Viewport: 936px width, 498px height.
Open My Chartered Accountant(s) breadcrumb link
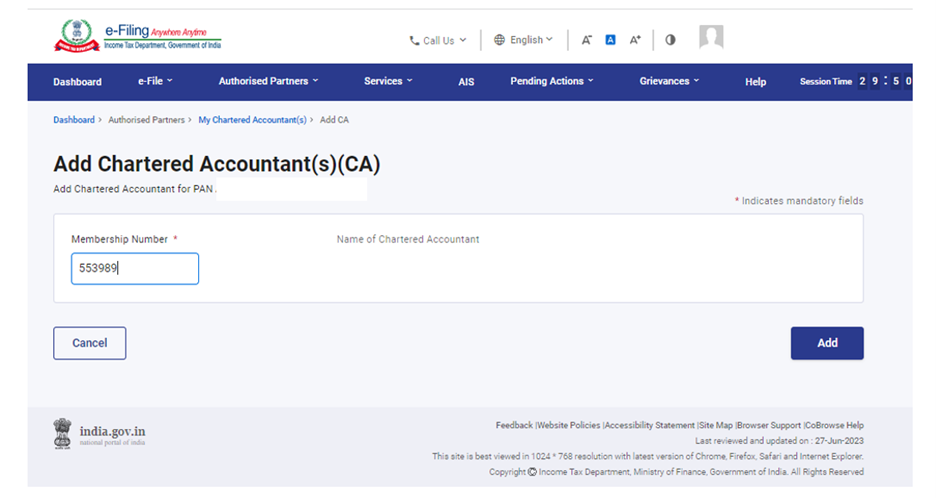[252, 120]
